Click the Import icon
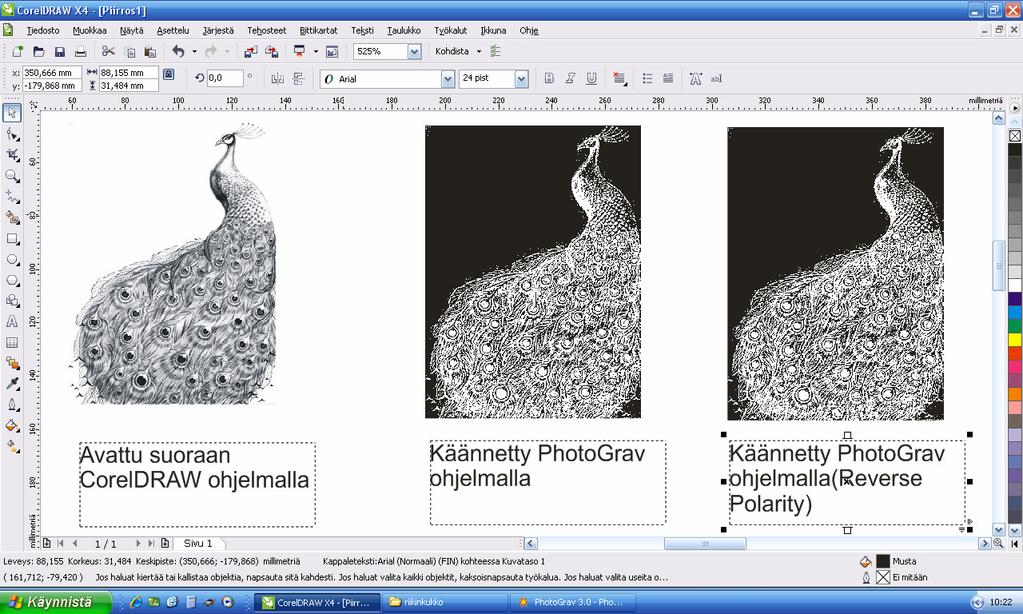The height and width of the screenshot is (614, 1023). [x=251, y=51]
